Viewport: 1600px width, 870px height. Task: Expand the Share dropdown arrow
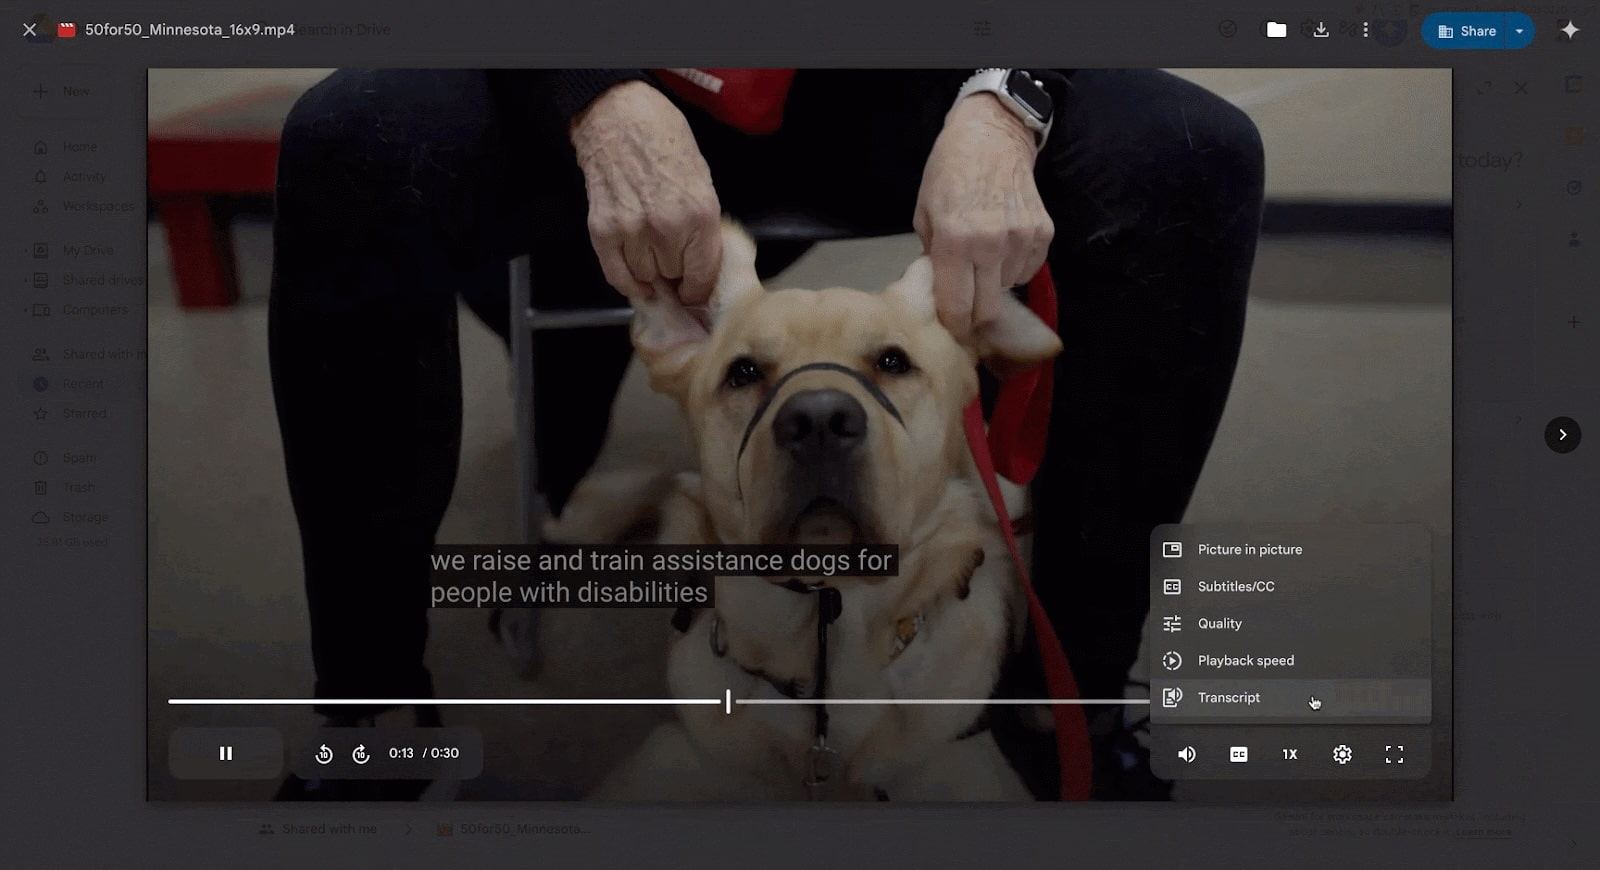1519,31
